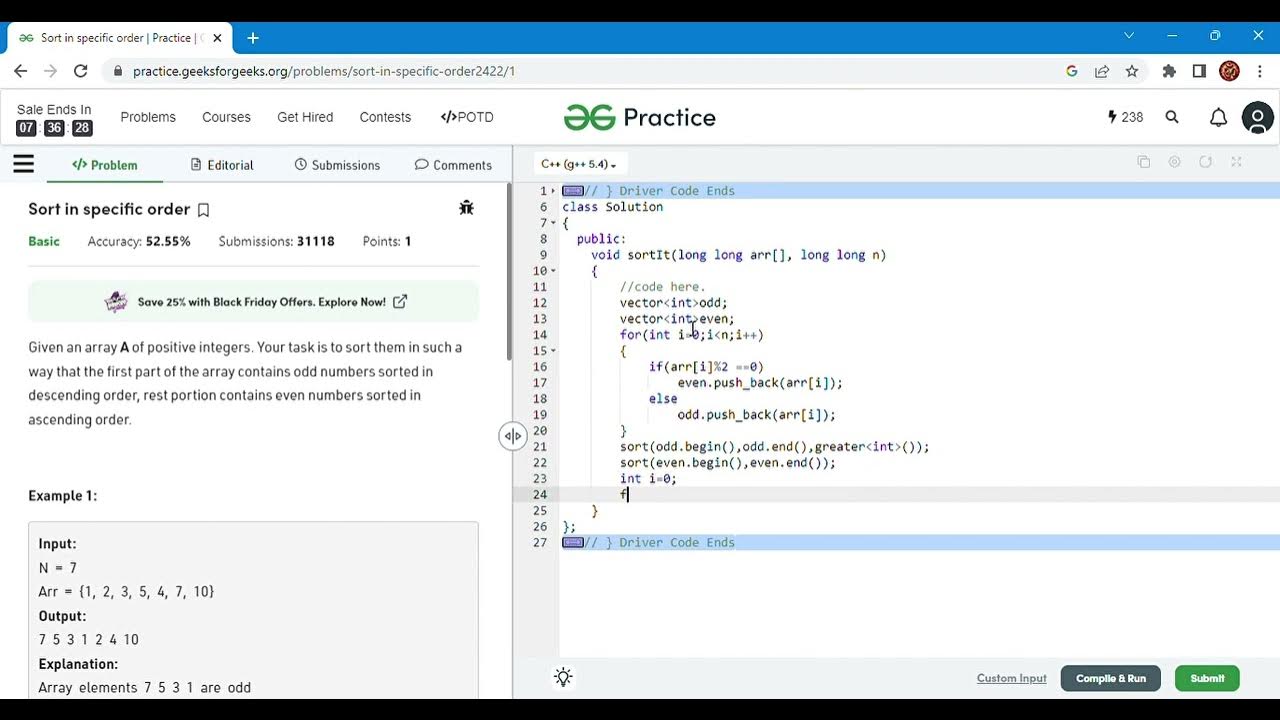Screen dimensions: 1280x720
Task: Expand folded driver code marker on line 27
Action: click(573, 543)
